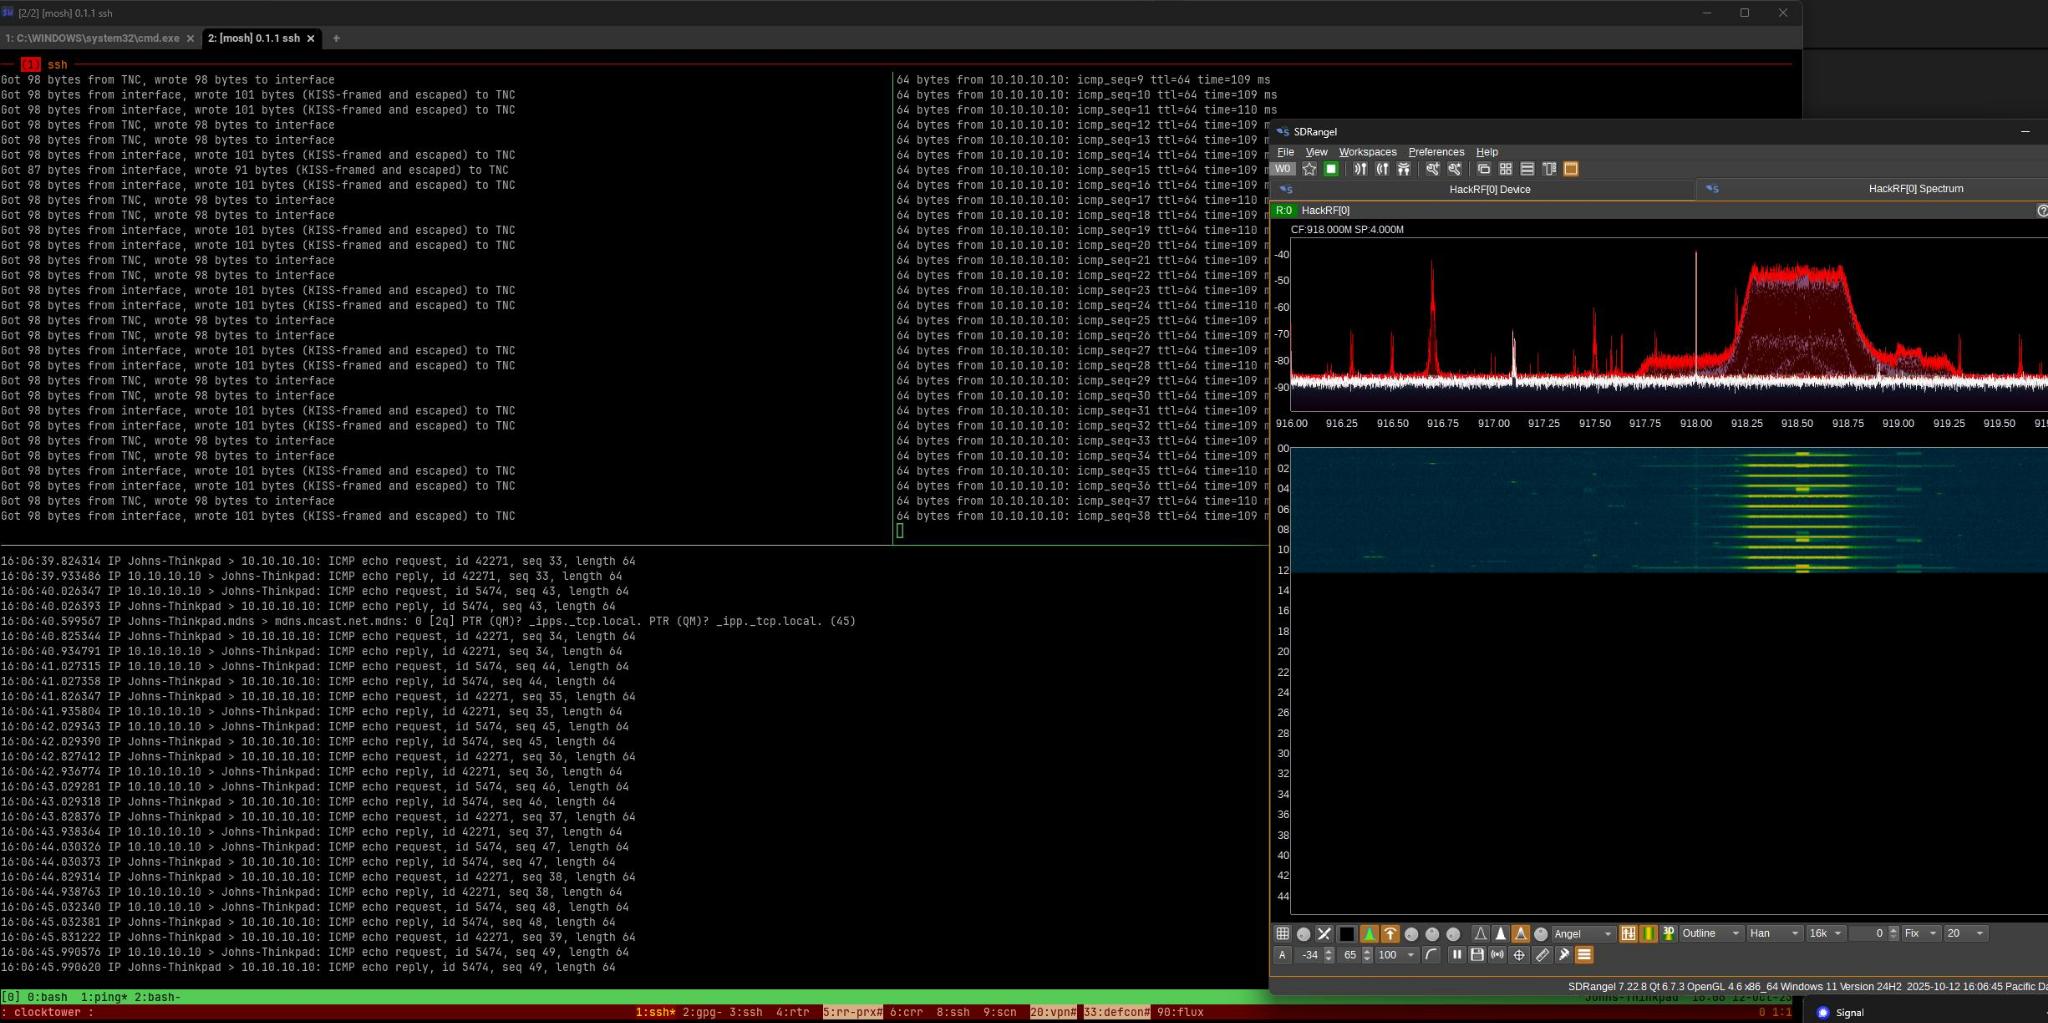Click the floppy disk save icon in spectrum controls

pos(1477,955)
